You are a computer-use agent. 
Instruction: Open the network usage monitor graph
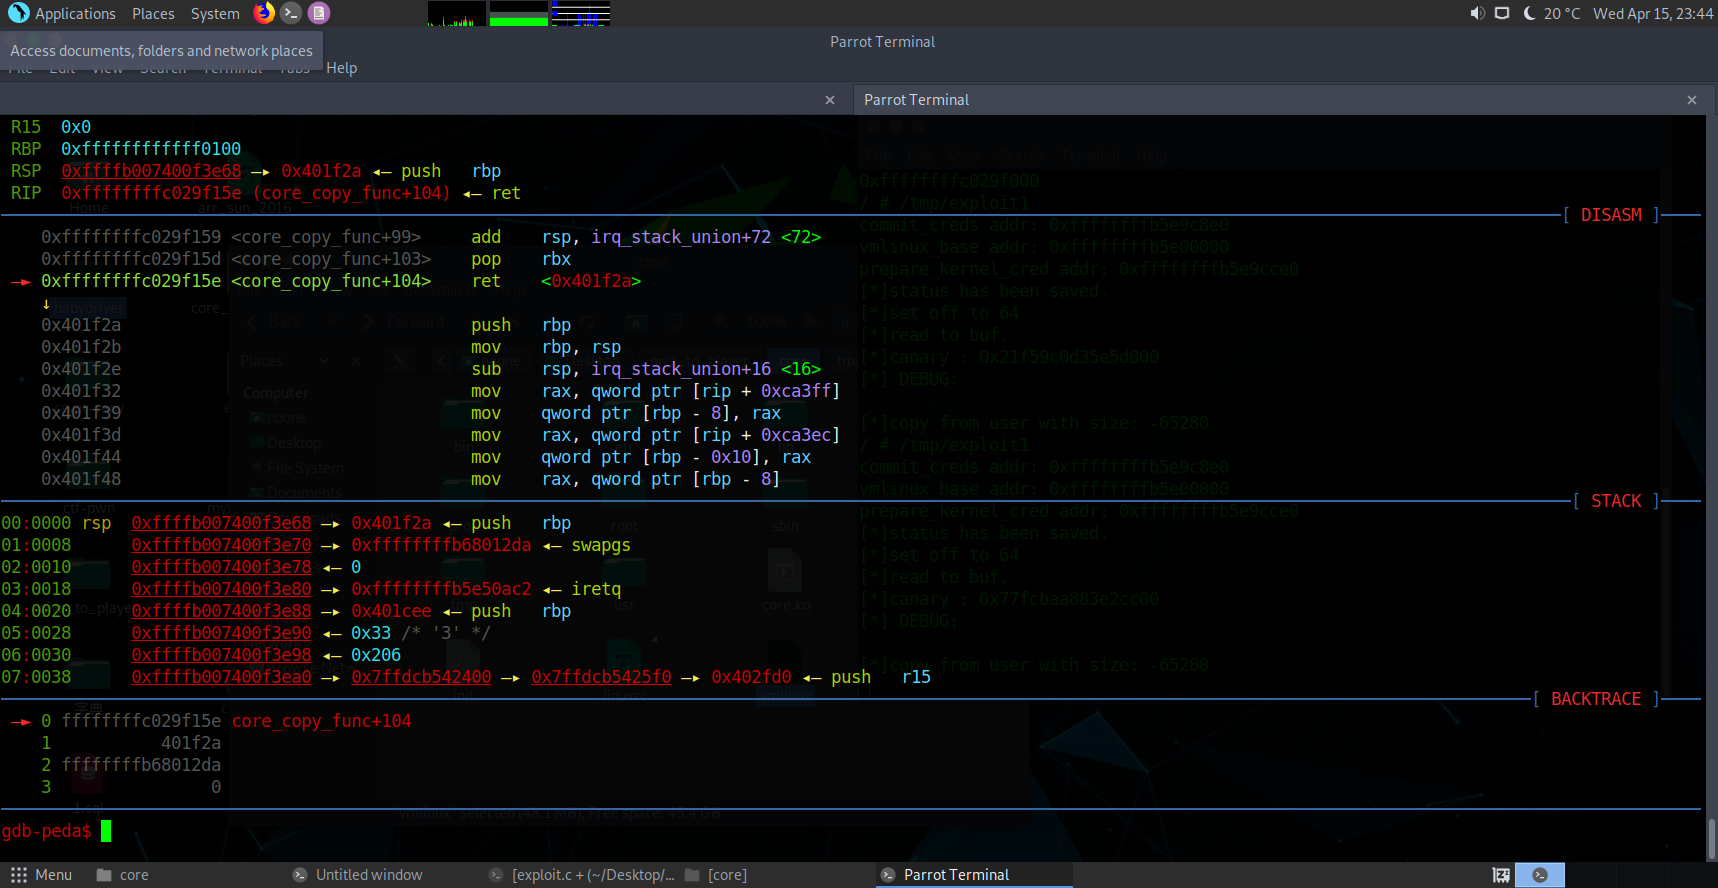(580, 13)
